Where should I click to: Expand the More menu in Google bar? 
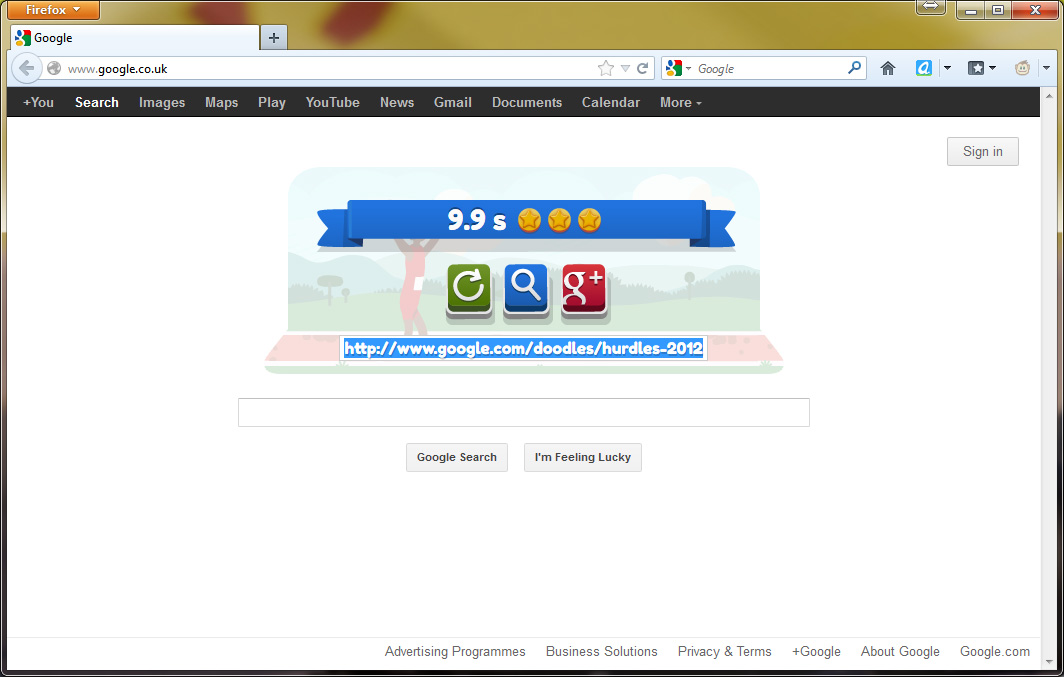(681, 102)
